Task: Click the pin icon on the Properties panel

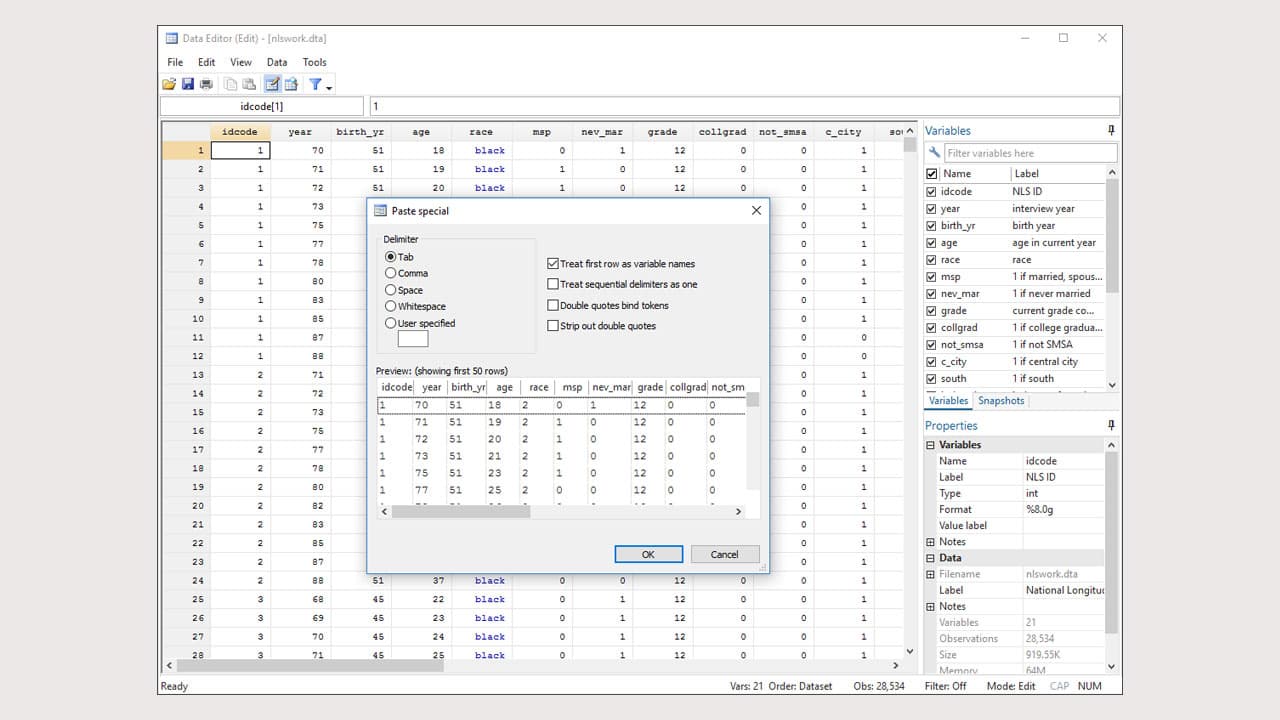Action: point(1110,425)
